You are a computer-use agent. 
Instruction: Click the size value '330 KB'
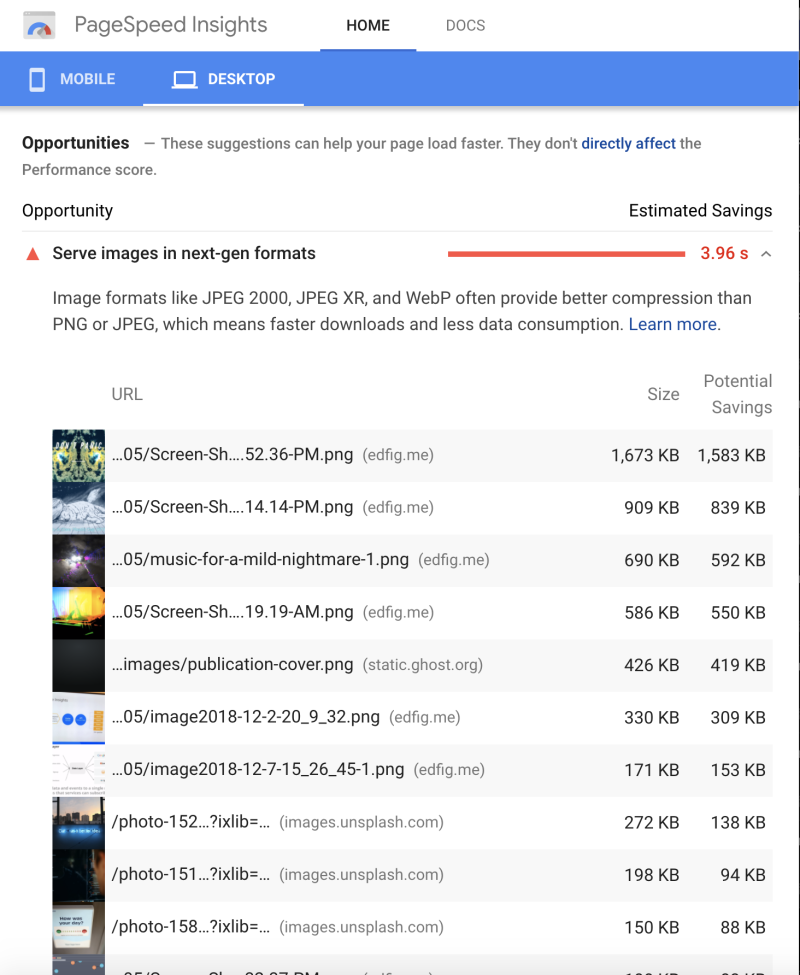tap(651, 718)
